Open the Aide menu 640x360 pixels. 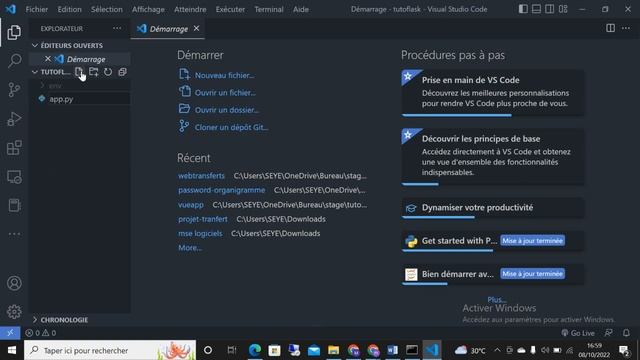click(x=301, y=9)
